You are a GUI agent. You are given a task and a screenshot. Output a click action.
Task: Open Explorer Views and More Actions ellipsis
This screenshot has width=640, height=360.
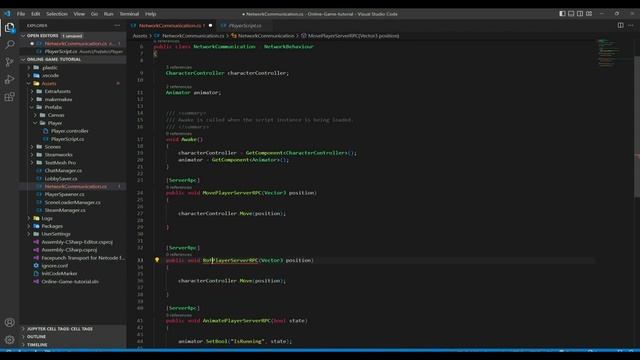pyautogui.click(x=118, y=25)
